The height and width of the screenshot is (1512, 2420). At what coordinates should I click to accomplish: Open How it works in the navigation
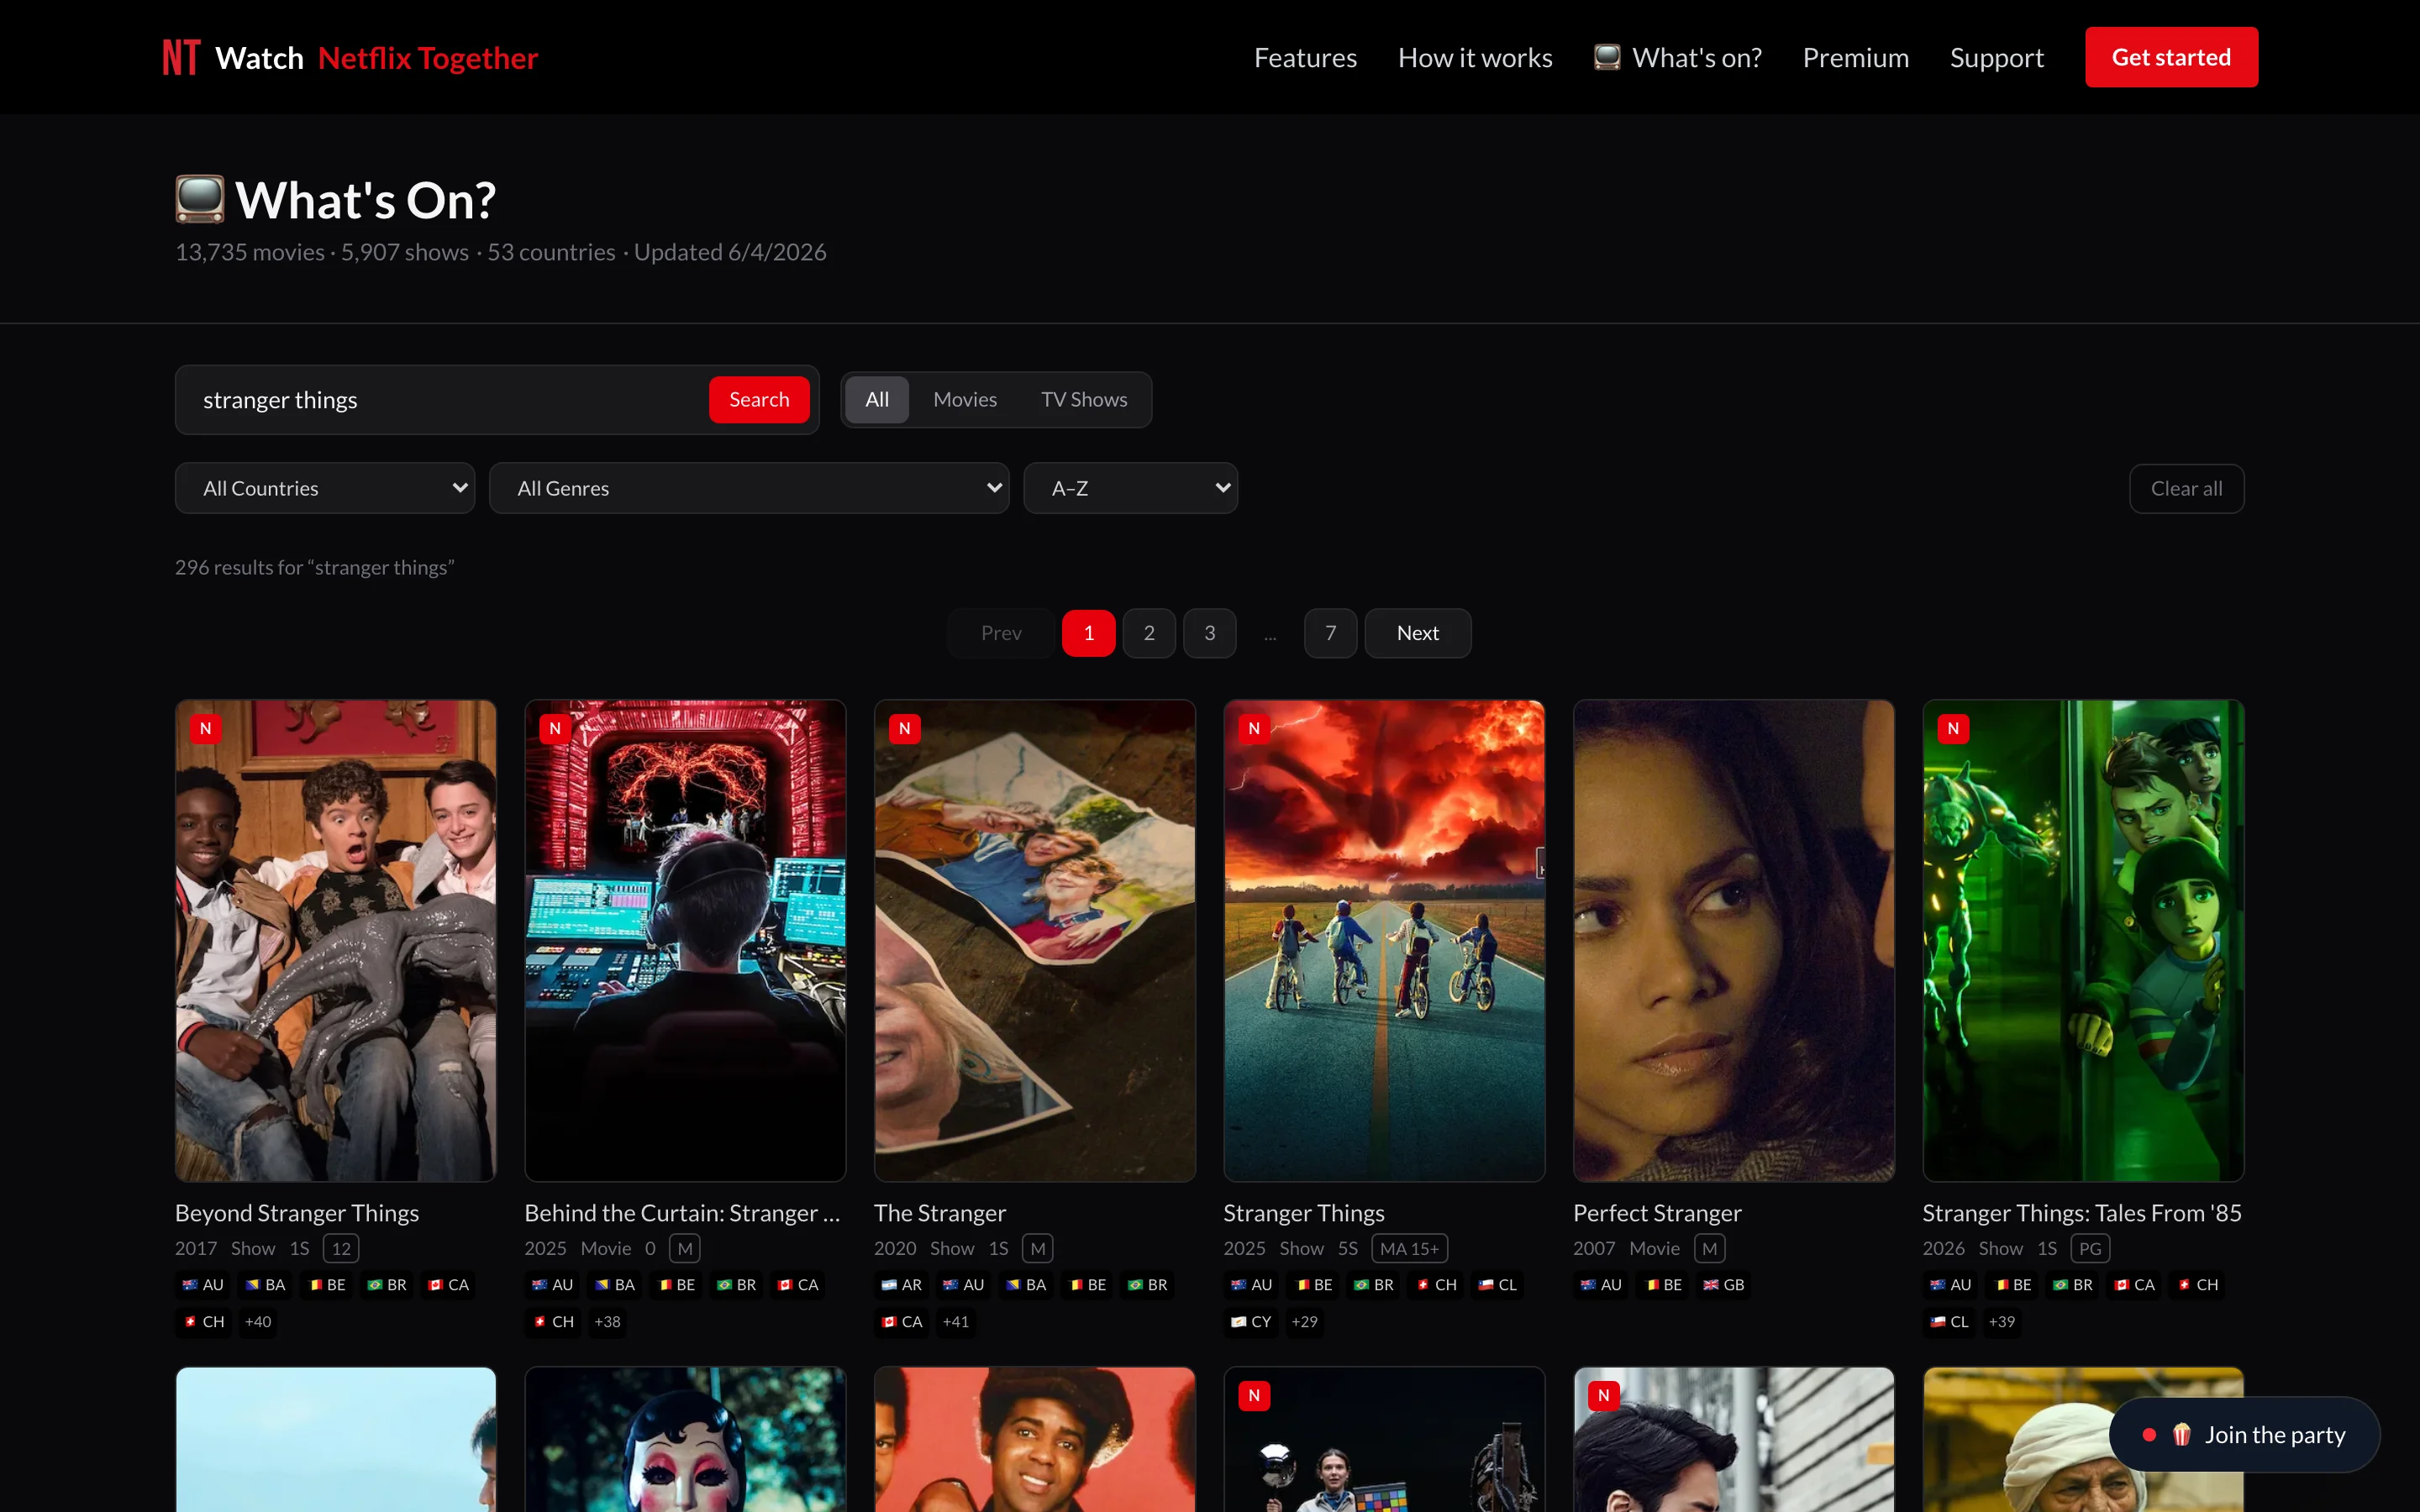(1475, 57)
